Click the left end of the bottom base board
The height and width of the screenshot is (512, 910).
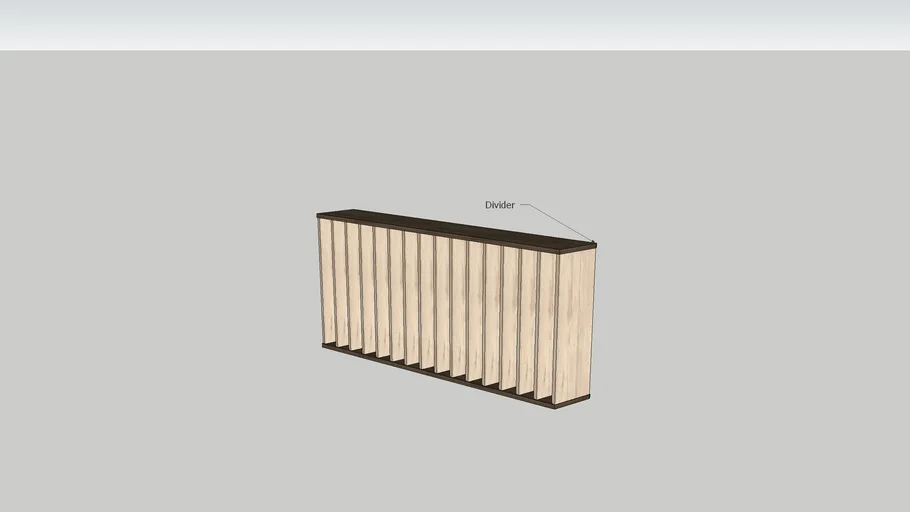[325, 346]
